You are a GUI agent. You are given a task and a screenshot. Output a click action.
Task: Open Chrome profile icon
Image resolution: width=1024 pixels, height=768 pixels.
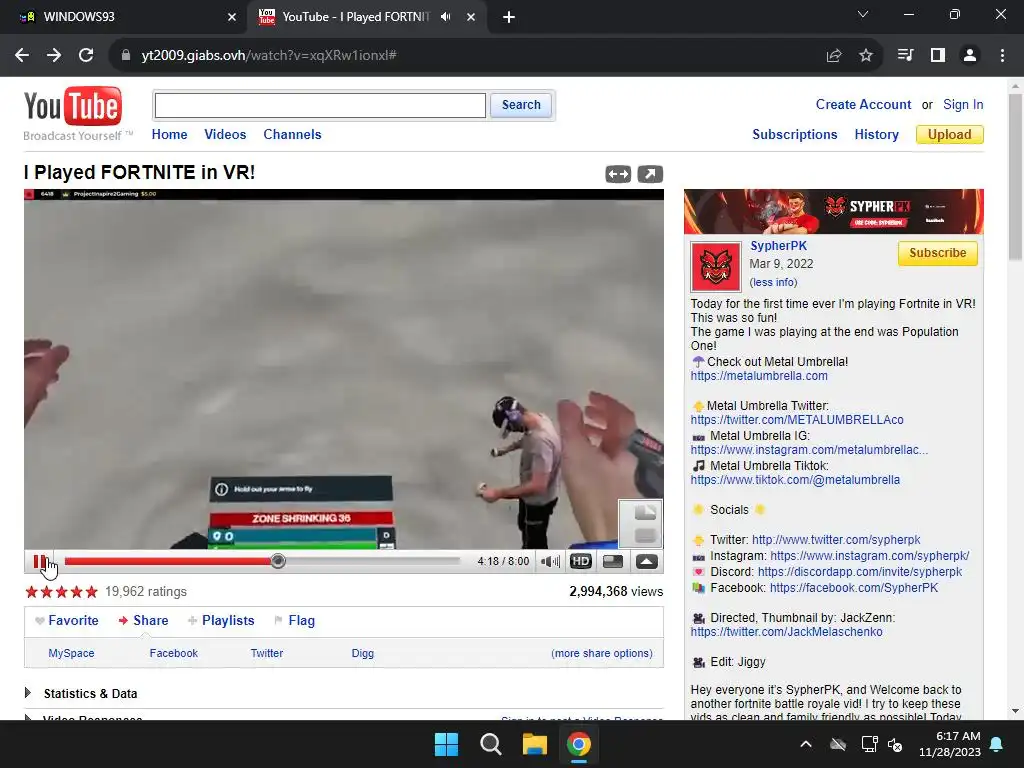pos(970,56)
